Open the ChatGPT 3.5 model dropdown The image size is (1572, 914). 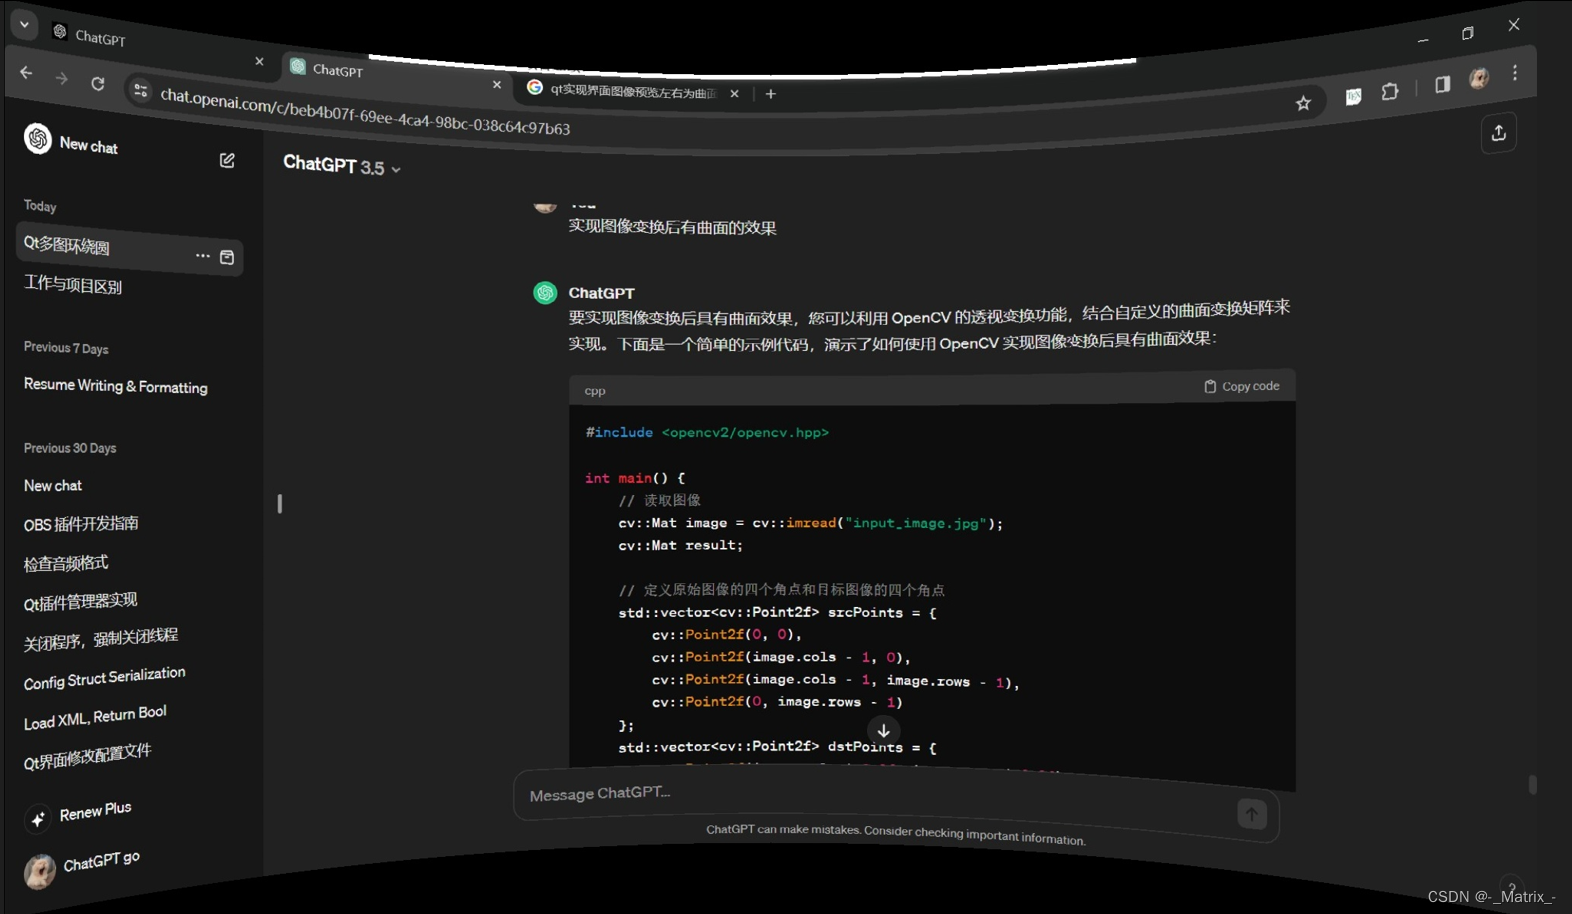(x=342, y=166)
